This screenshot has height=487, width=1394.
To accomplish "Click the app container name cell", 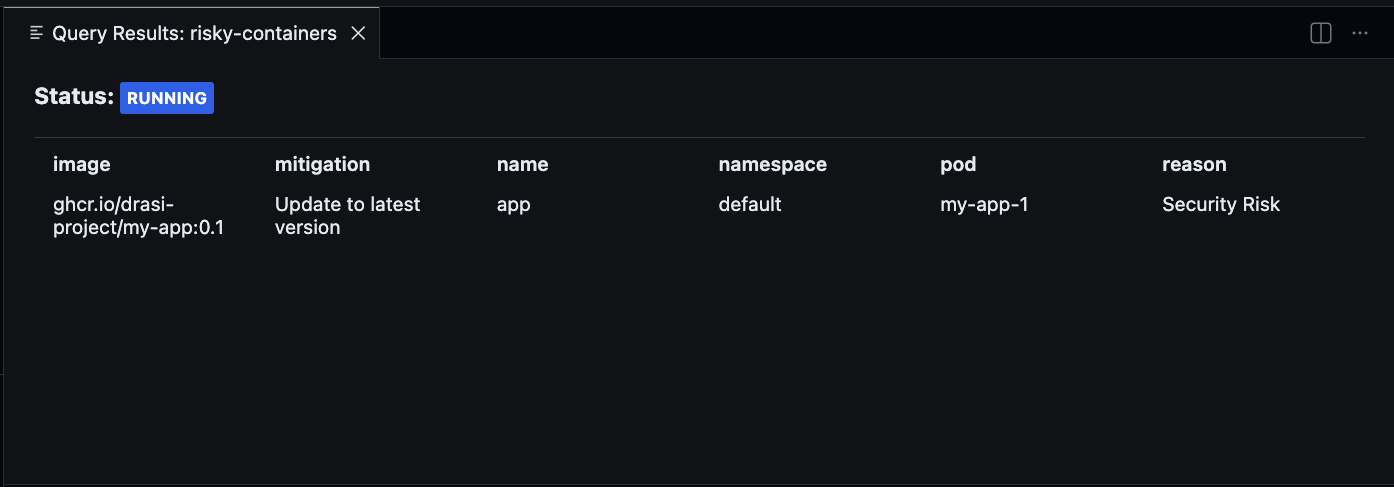I will [x=513, y=205].
